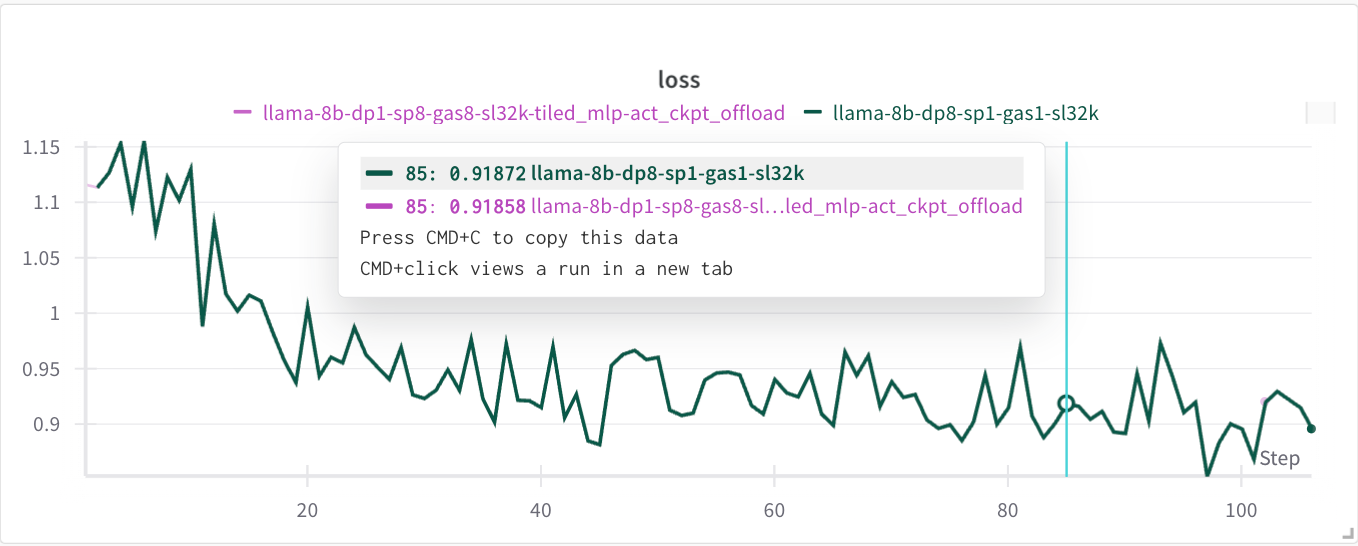This screenshot has height=546, width=1358.
Task: Click the magenta legend color dash
Action: (242, 113)
